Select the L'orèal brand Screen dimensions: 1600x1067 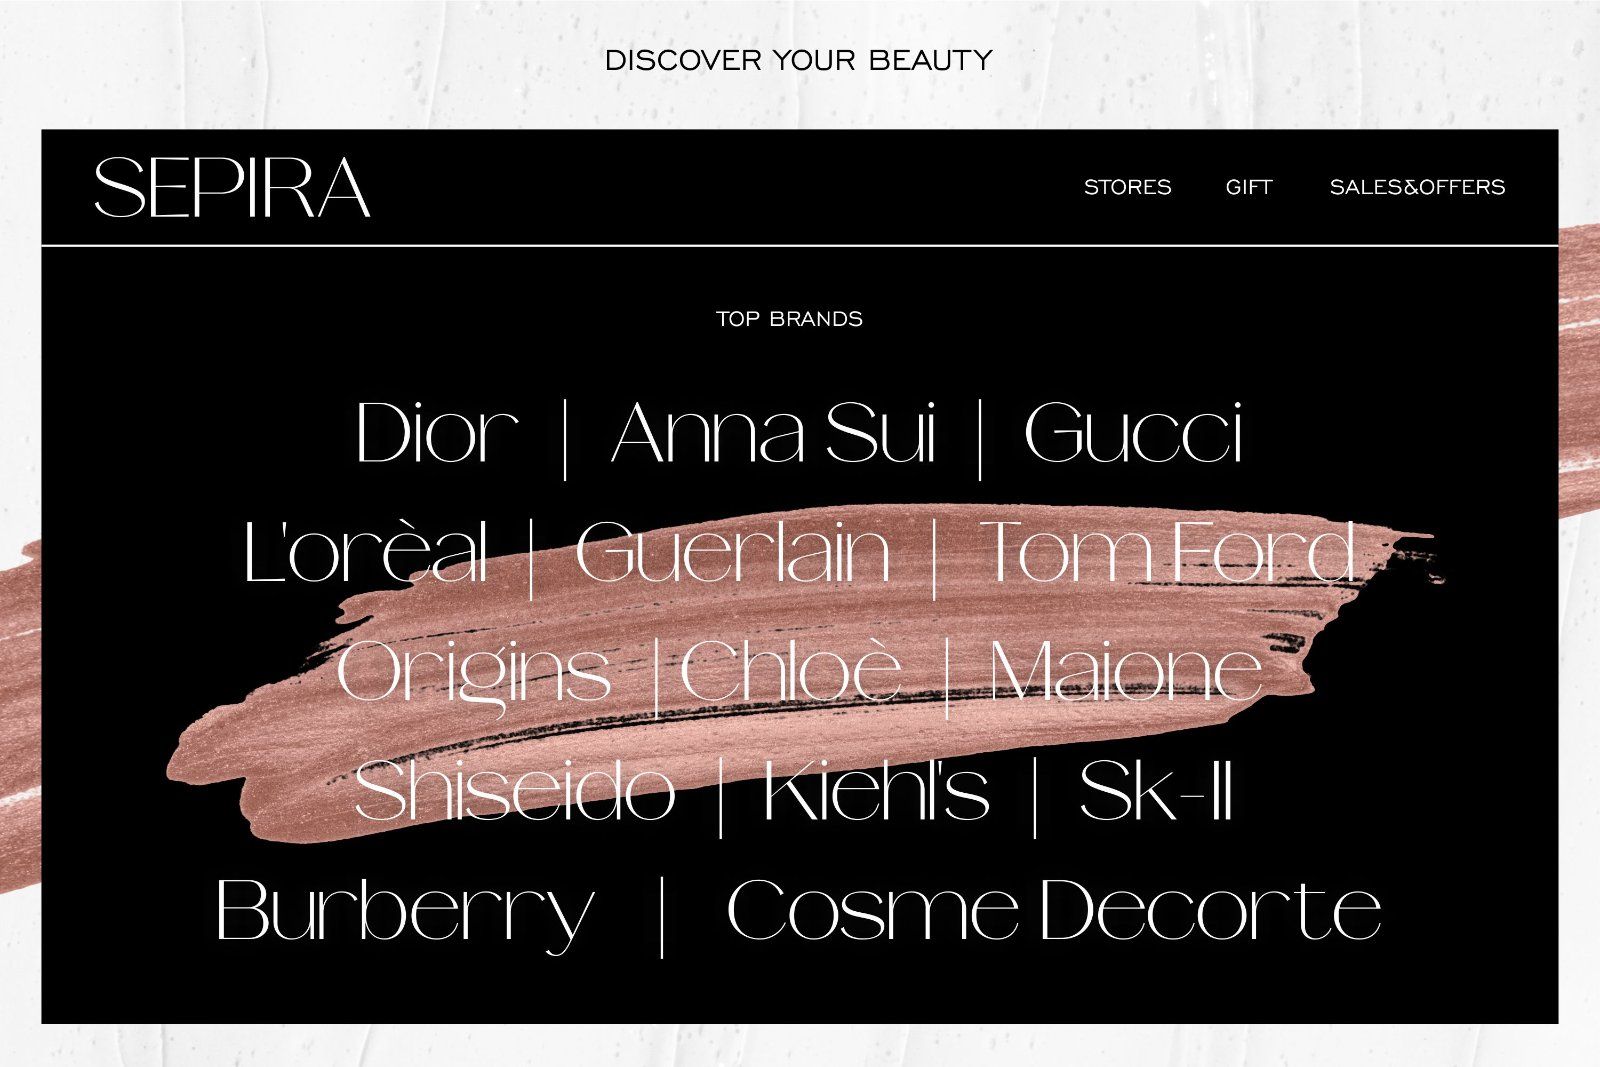[366, 551]
